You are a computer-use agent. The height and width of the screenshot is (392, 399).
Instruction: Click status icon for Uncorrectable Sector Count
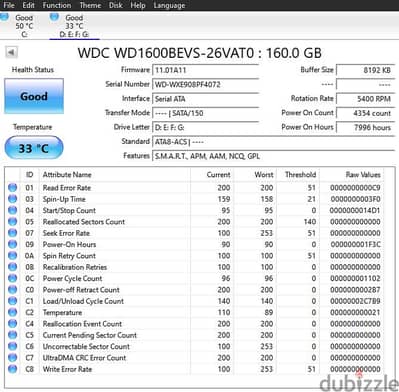click(13, 346)
